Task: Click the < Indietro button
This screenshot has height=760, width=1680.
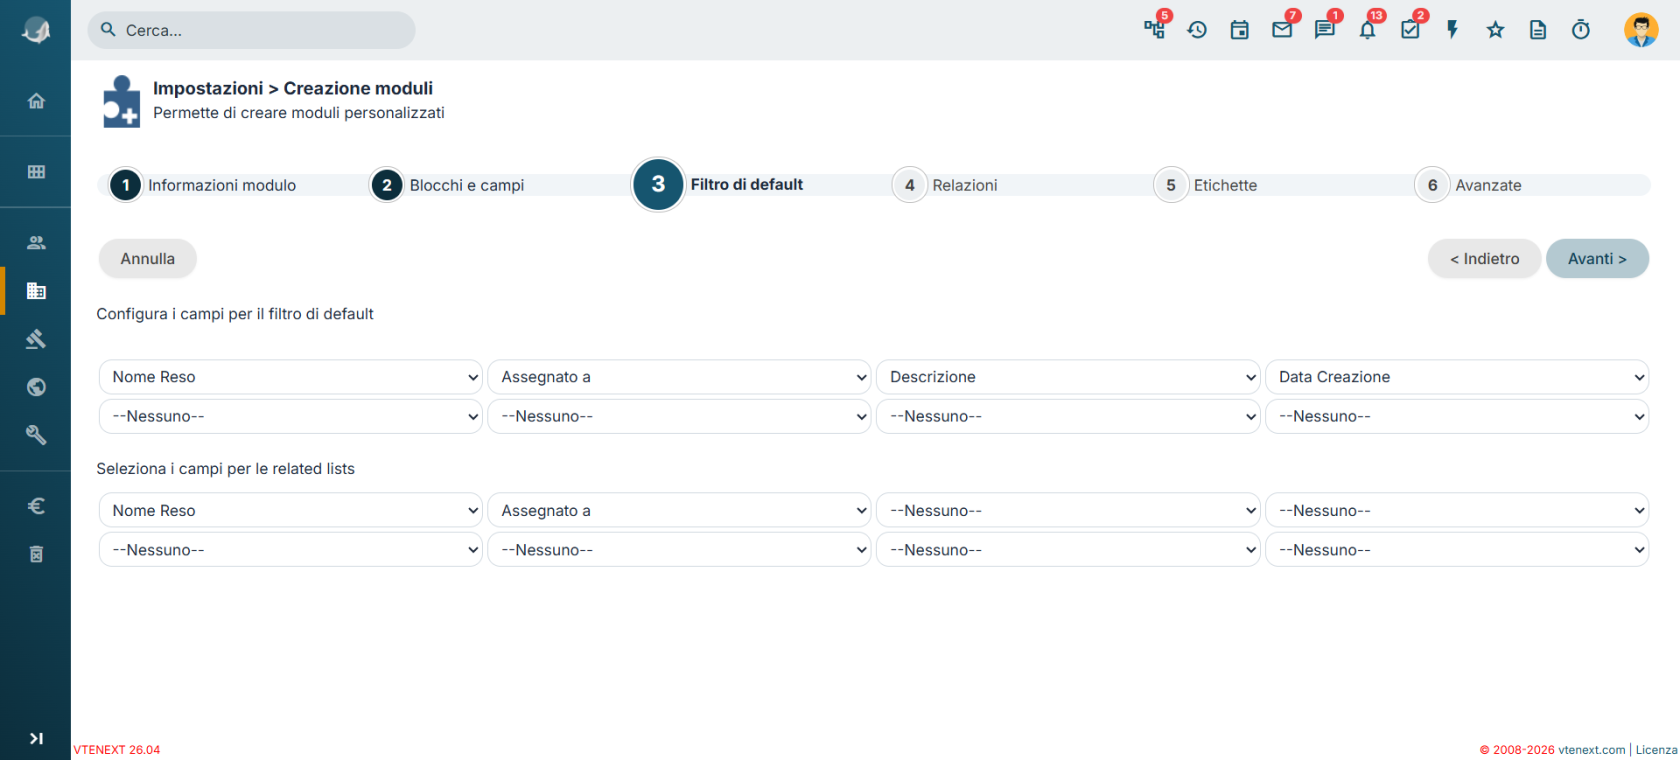Action: point(1484,259)
